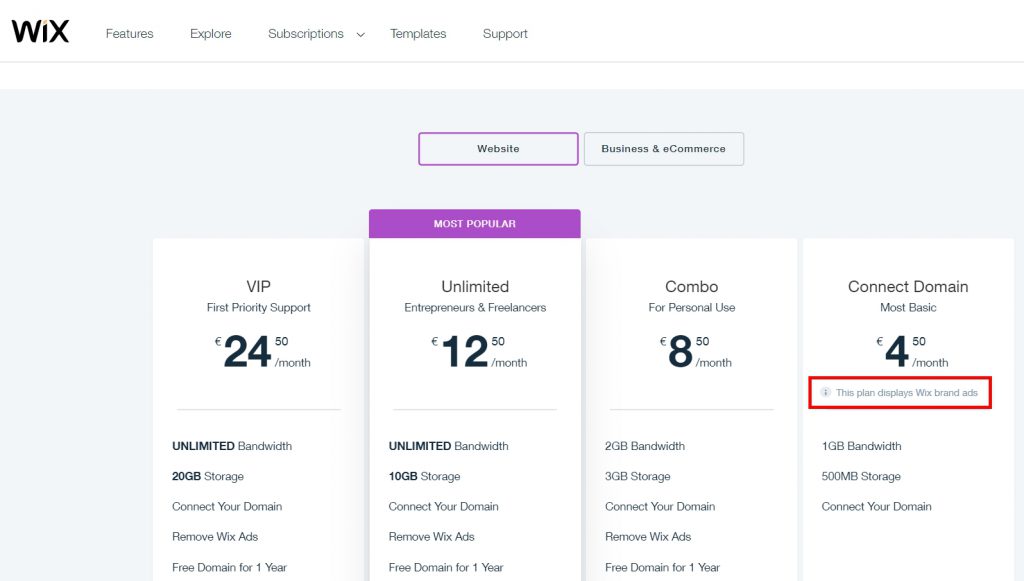Click the Wix logo

point(40,31)
